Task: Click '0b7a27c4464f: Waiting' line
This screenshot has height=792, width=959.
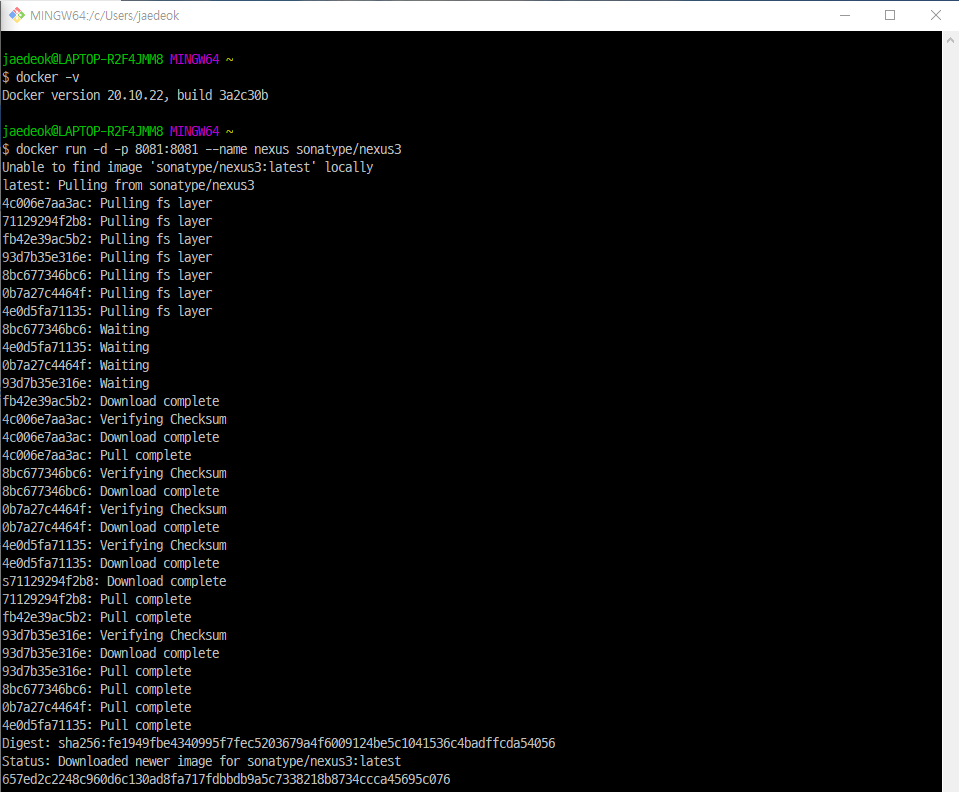Action: point(76,365)
